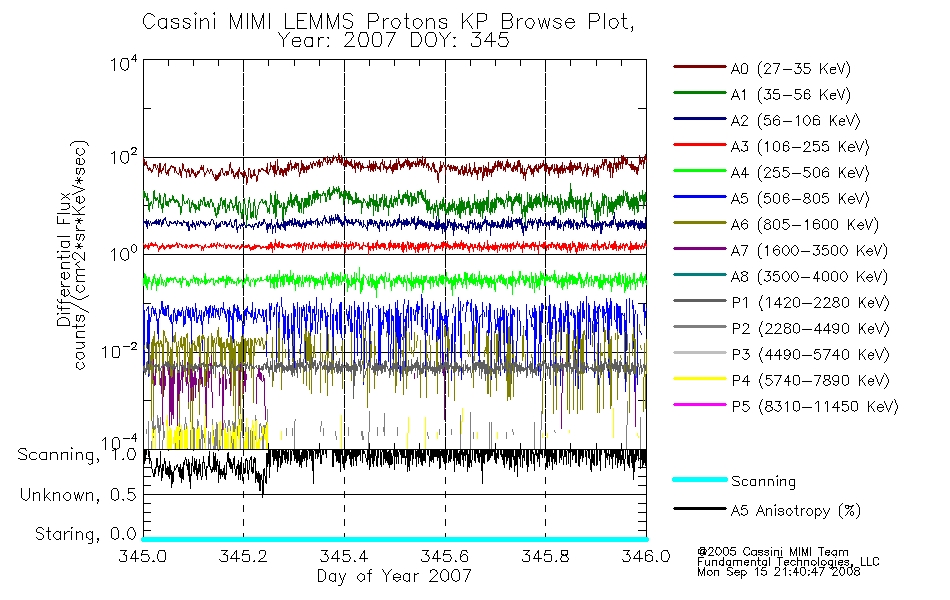950x600 pixels.
Task: Click the Fundamental Technologies, LLC text
Action: pos(788,562)
